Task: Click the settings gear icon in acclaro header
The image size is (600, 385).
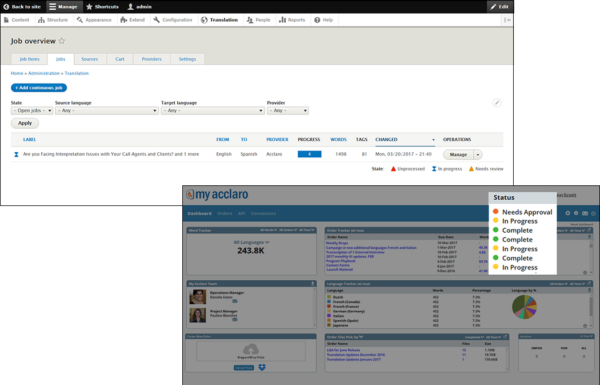Action: pyautogui.click(x=576, y=213)
